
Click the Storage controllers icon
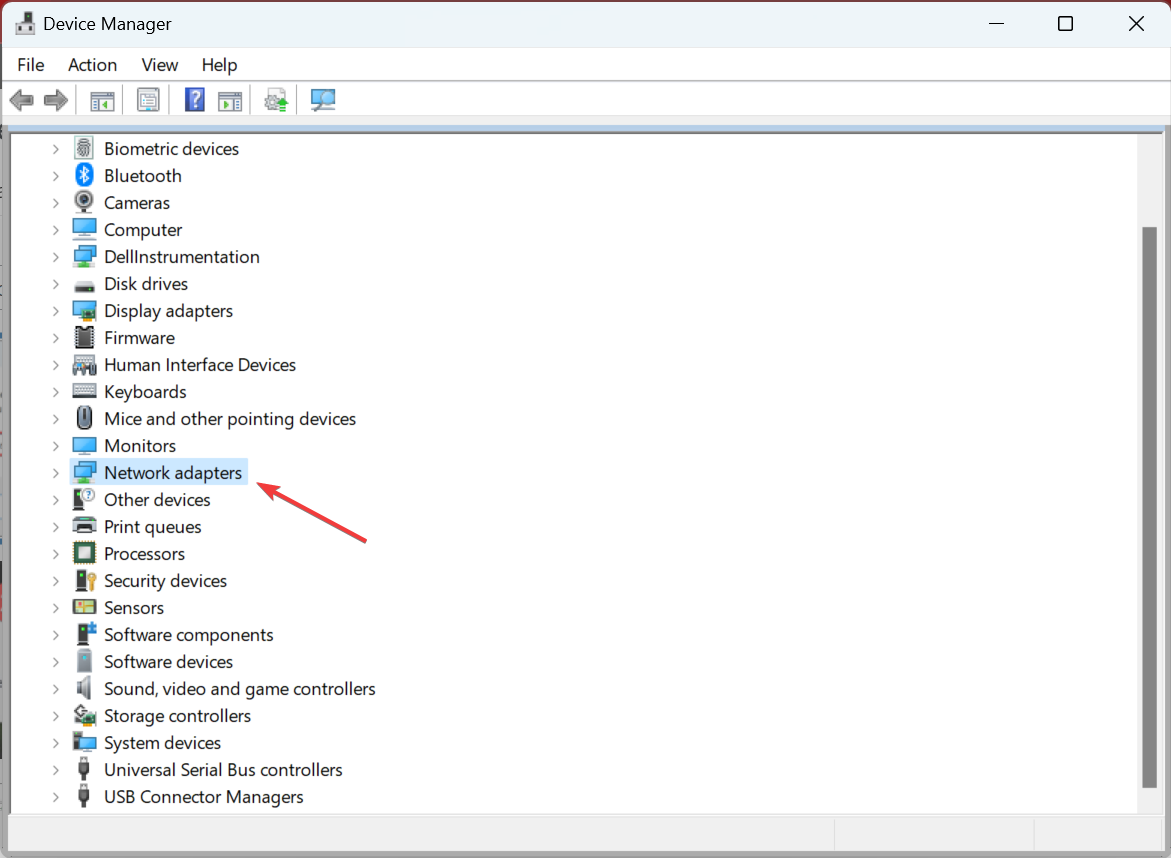[x=84, y=715]
